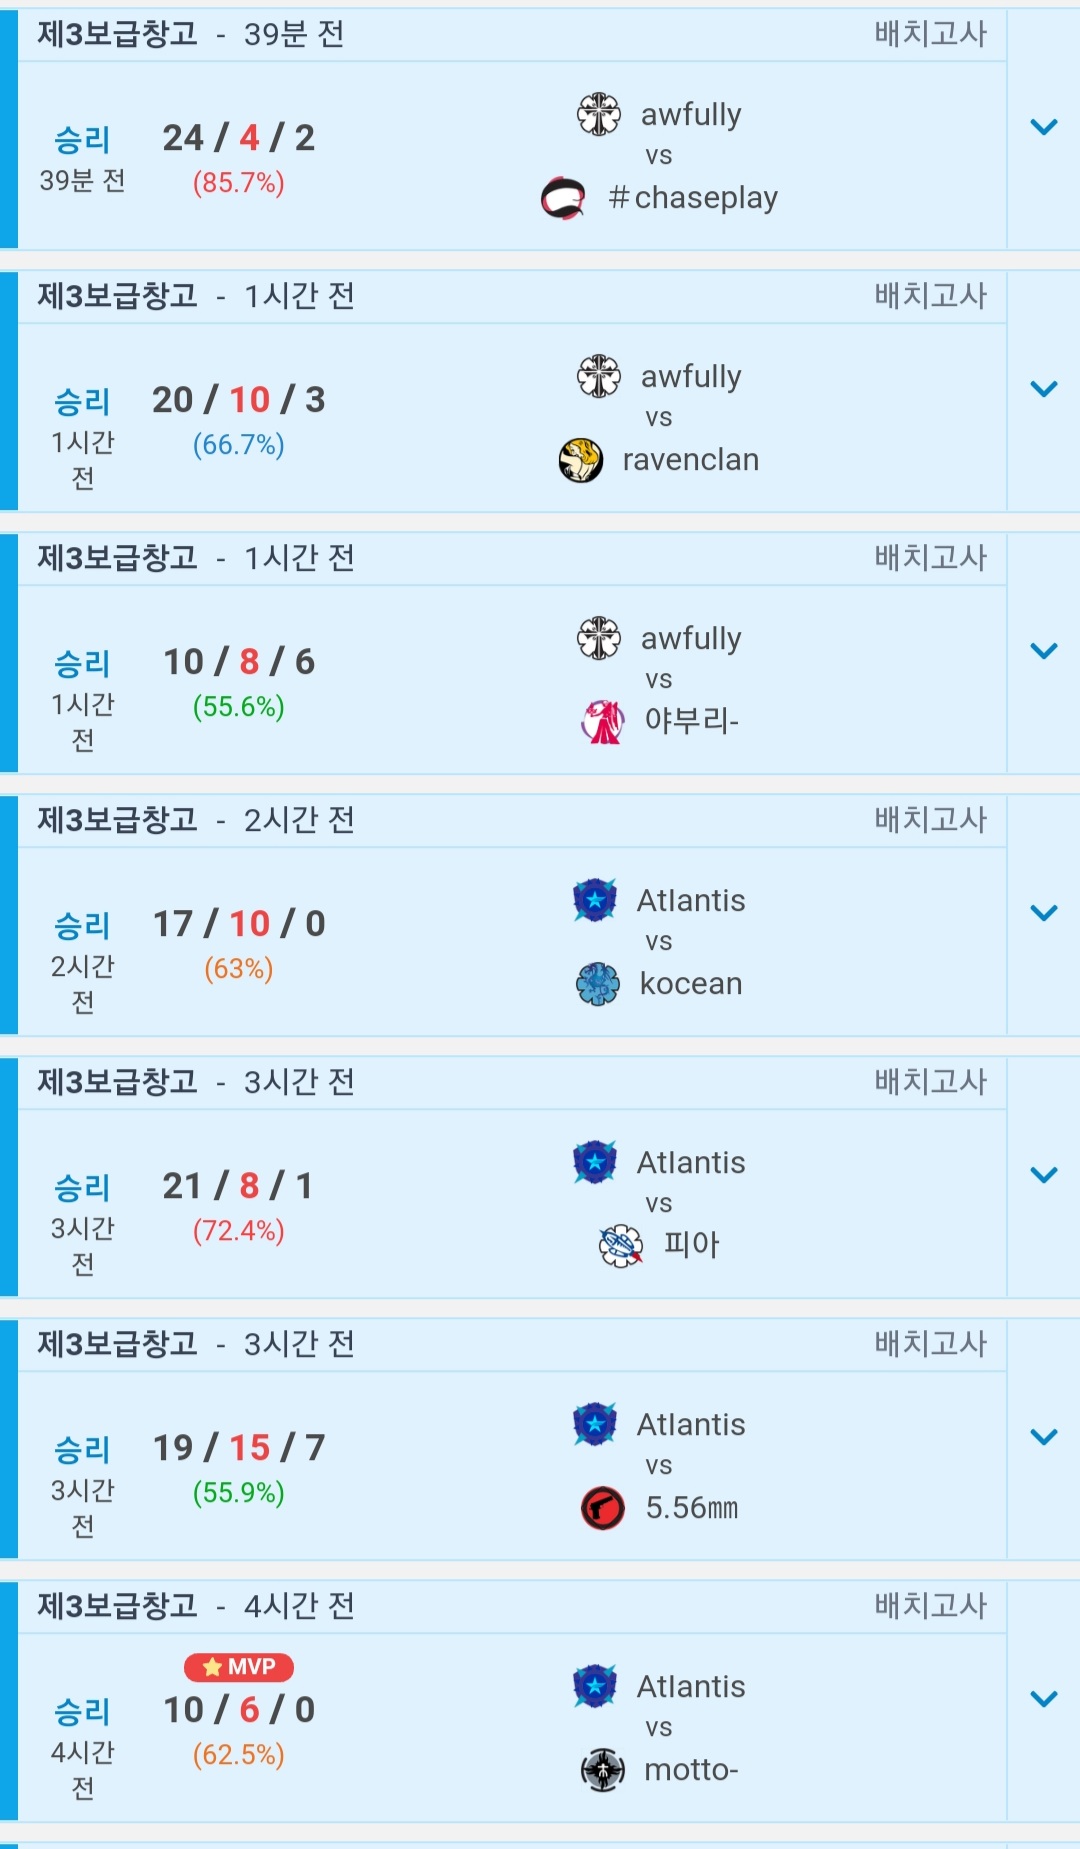Viewport: 1080px width, 1849px height.
Task: Expand match details for kocean game
Action: point(1043,913)
